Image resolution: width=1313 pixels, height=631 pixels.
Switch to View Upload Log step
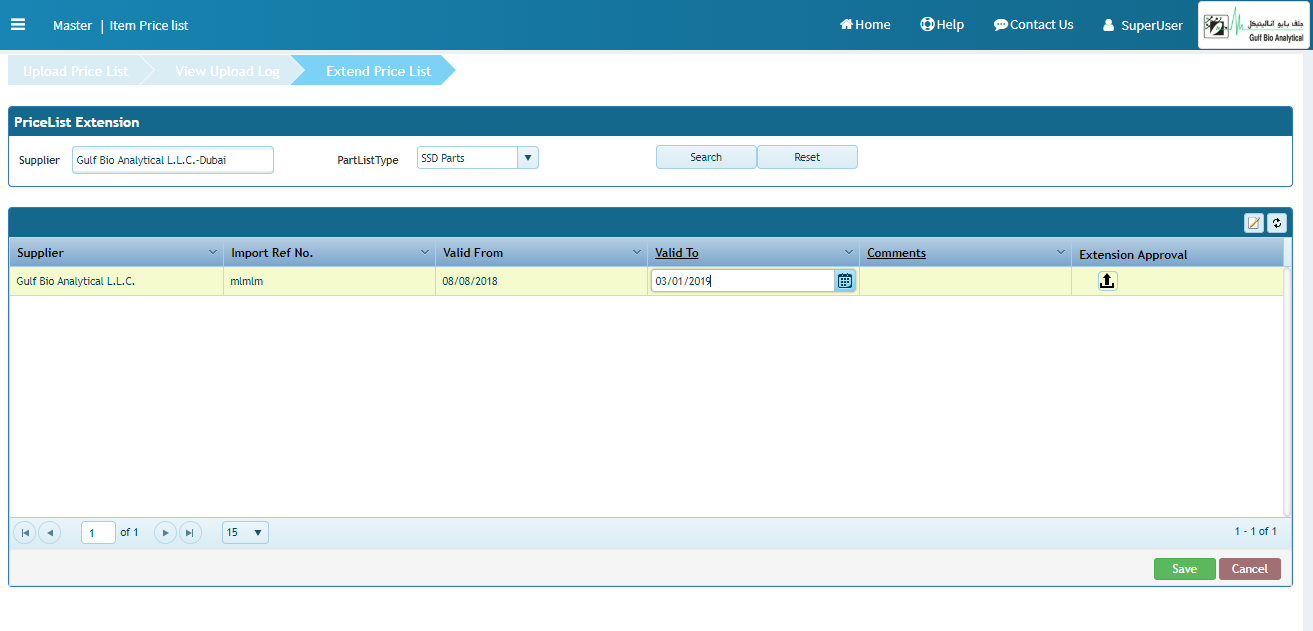point(227,71)
